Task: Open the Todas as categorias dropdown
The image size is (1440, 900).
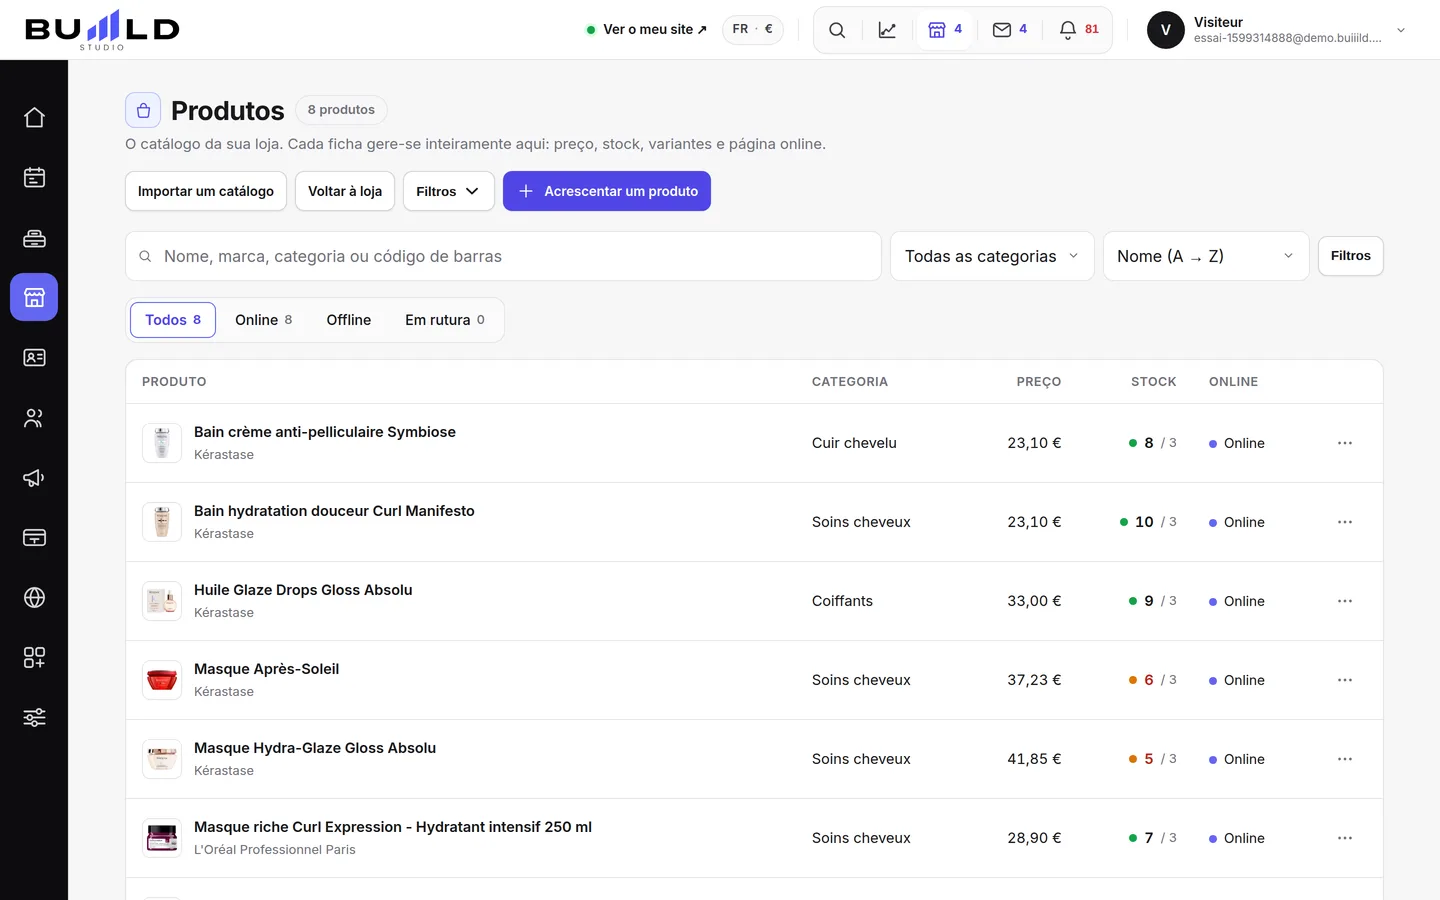Action: pyautogui.click(x=992, y=256)
